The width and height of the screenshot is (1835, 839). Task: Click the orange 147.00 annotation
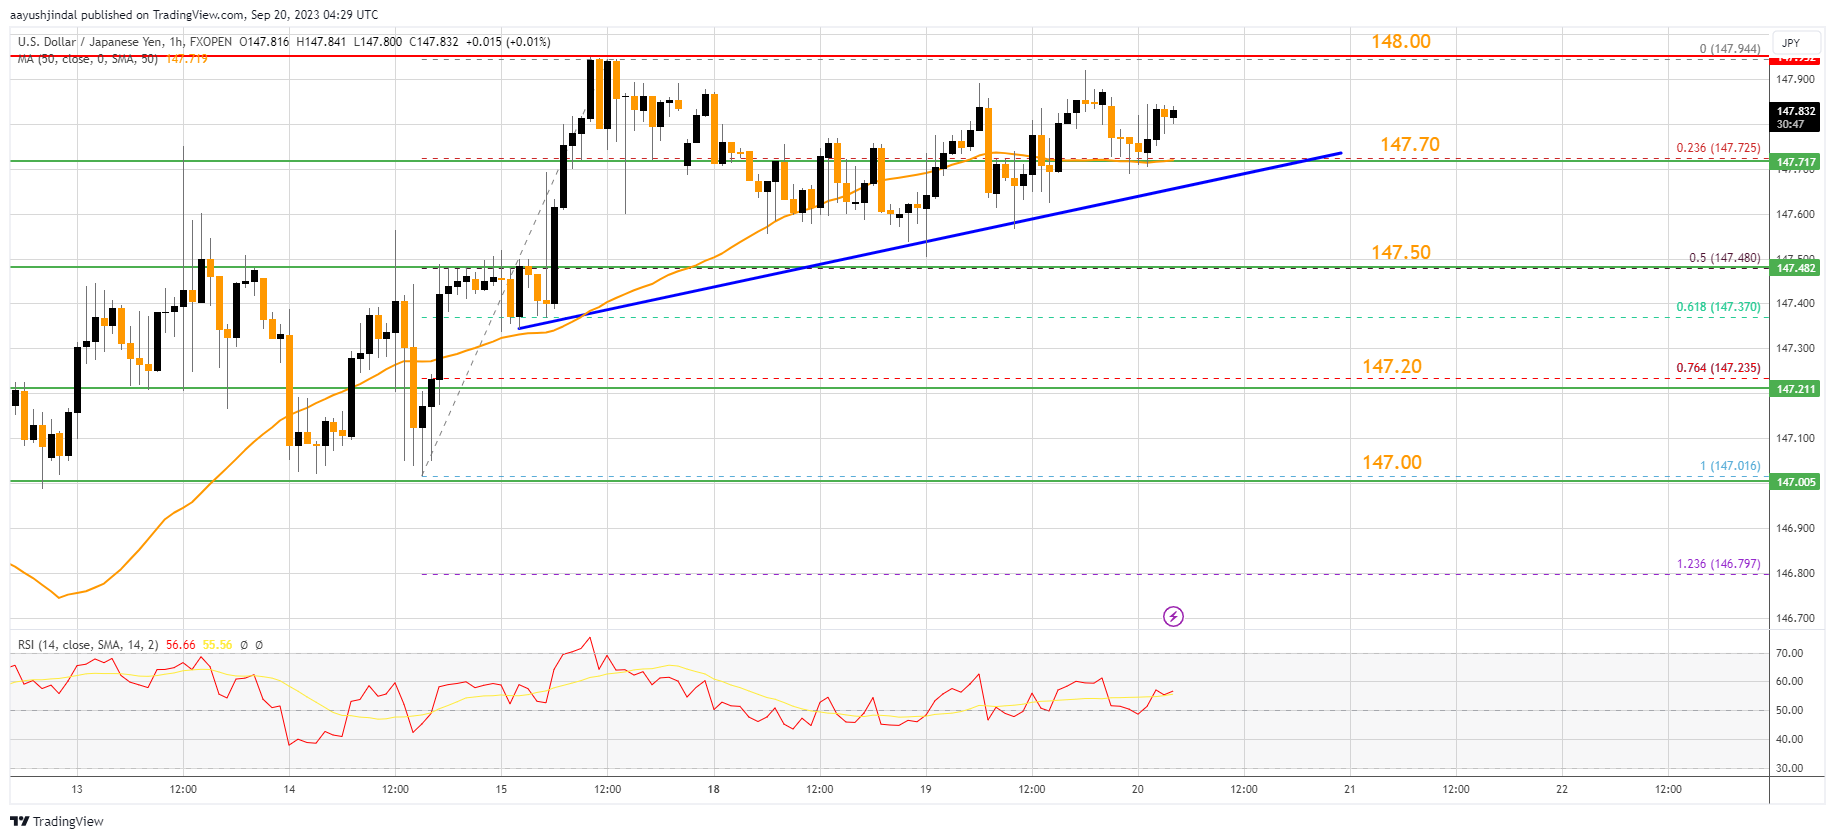(1391, 462)
